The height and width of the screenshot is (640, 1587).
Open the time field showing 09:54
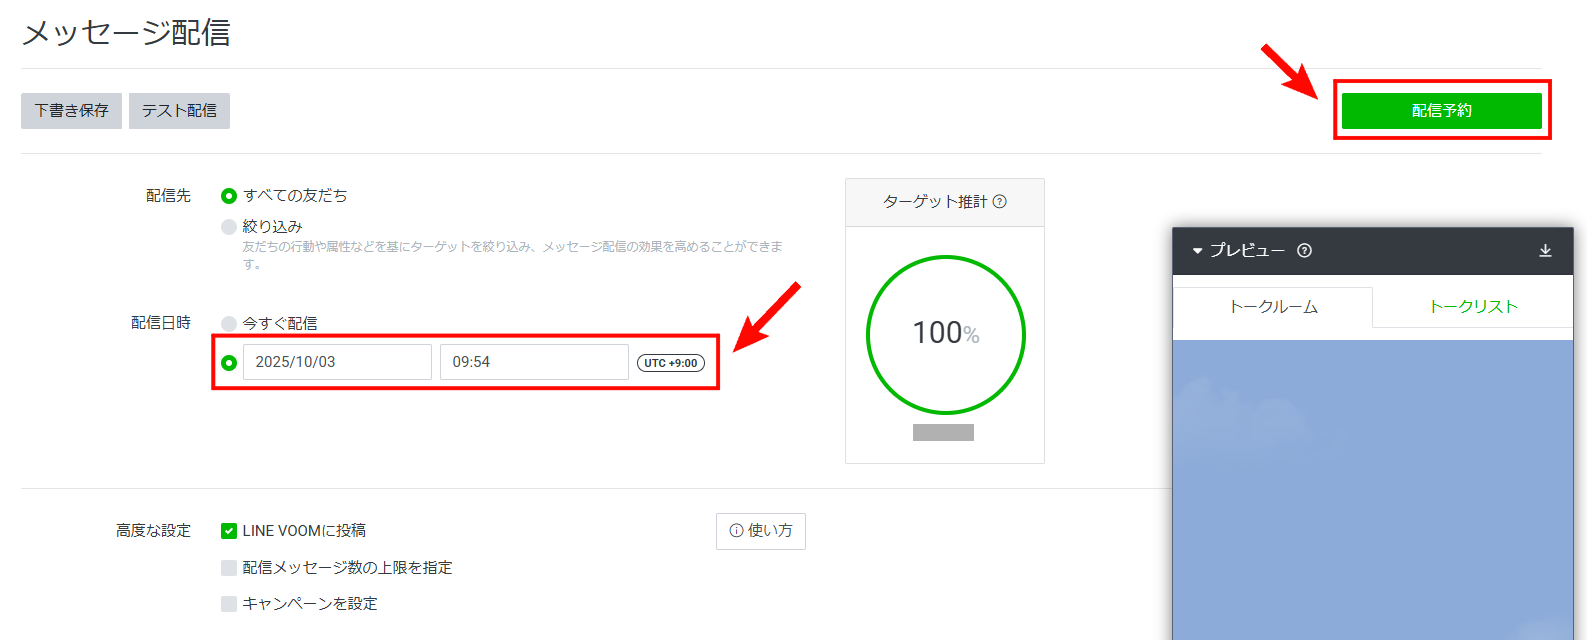click(x=533, y=362)
